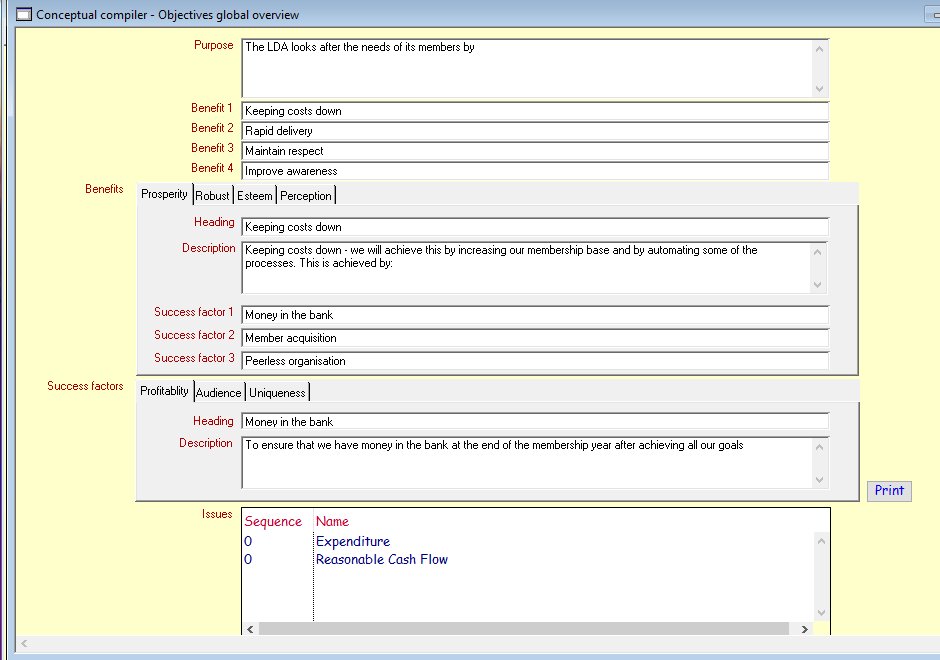Screen dimensions: 940x660
Task: Click the Sequence column header
Action: 273,521
